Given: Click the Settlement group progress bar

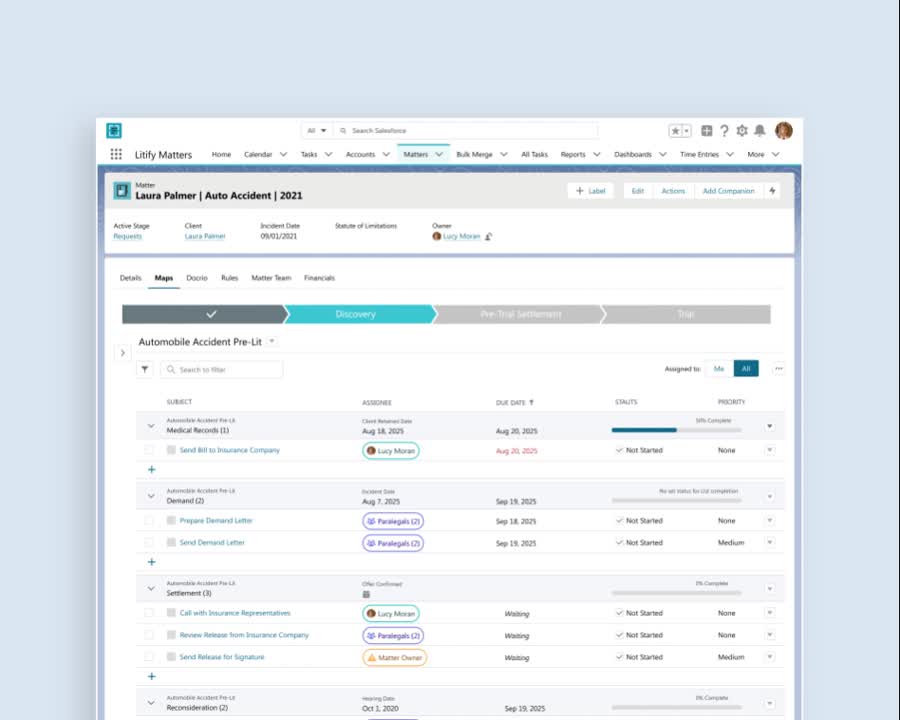Looking at the screenshot, I should click(676, 593).
